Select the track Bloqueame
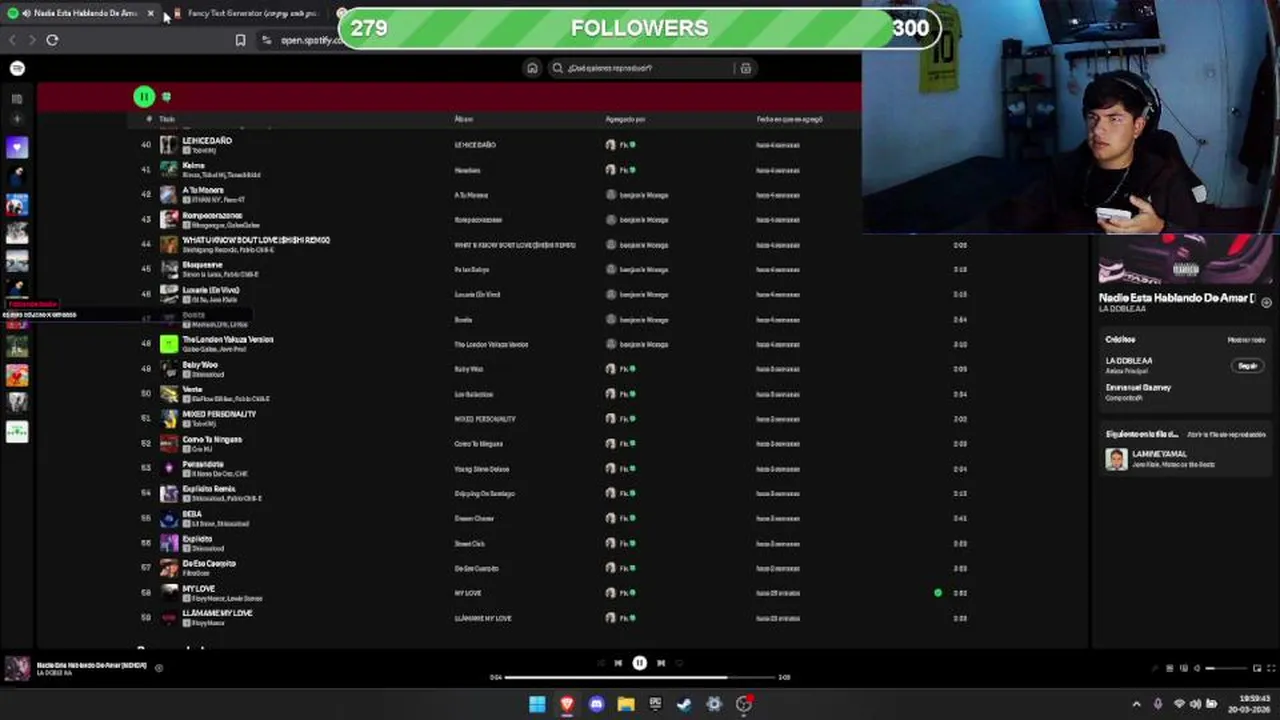The height and width of the screenshot is (720, 1280). (x=202, y=265)
